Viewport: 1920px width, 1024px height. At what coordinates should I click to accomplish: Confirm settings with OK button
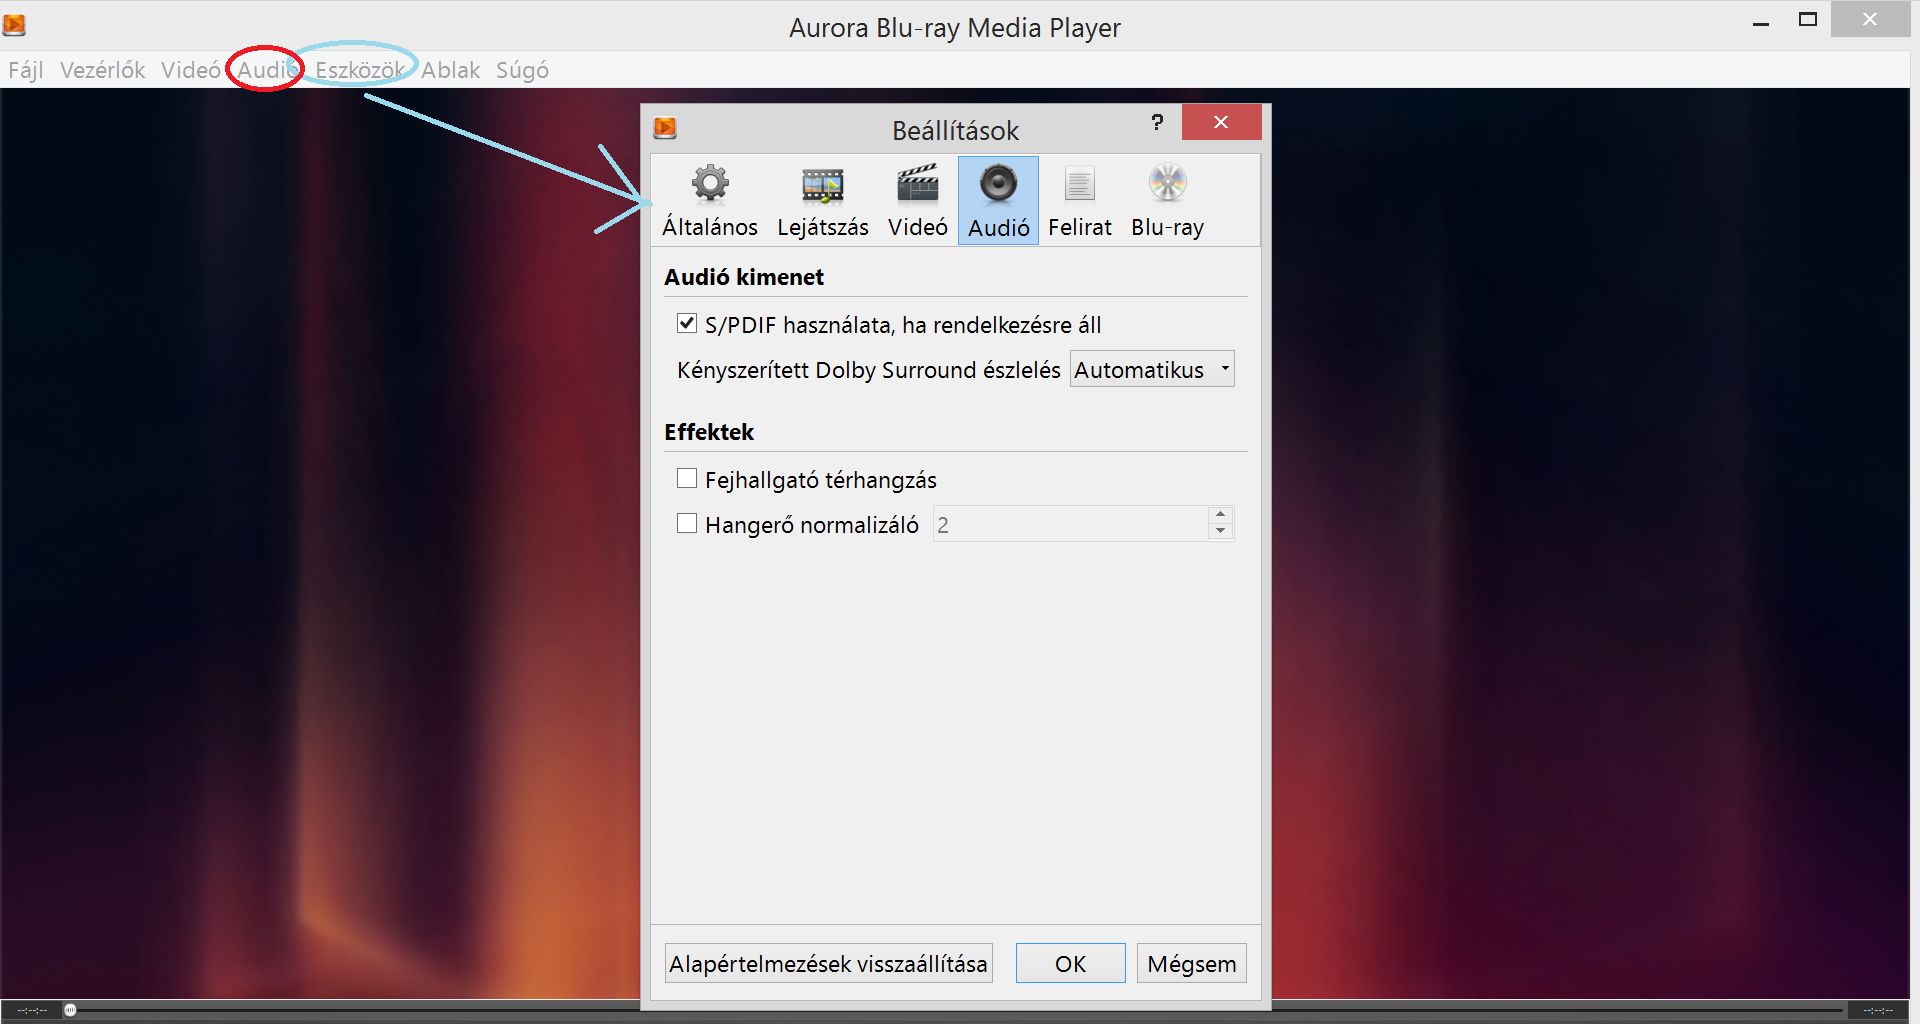1070,963
